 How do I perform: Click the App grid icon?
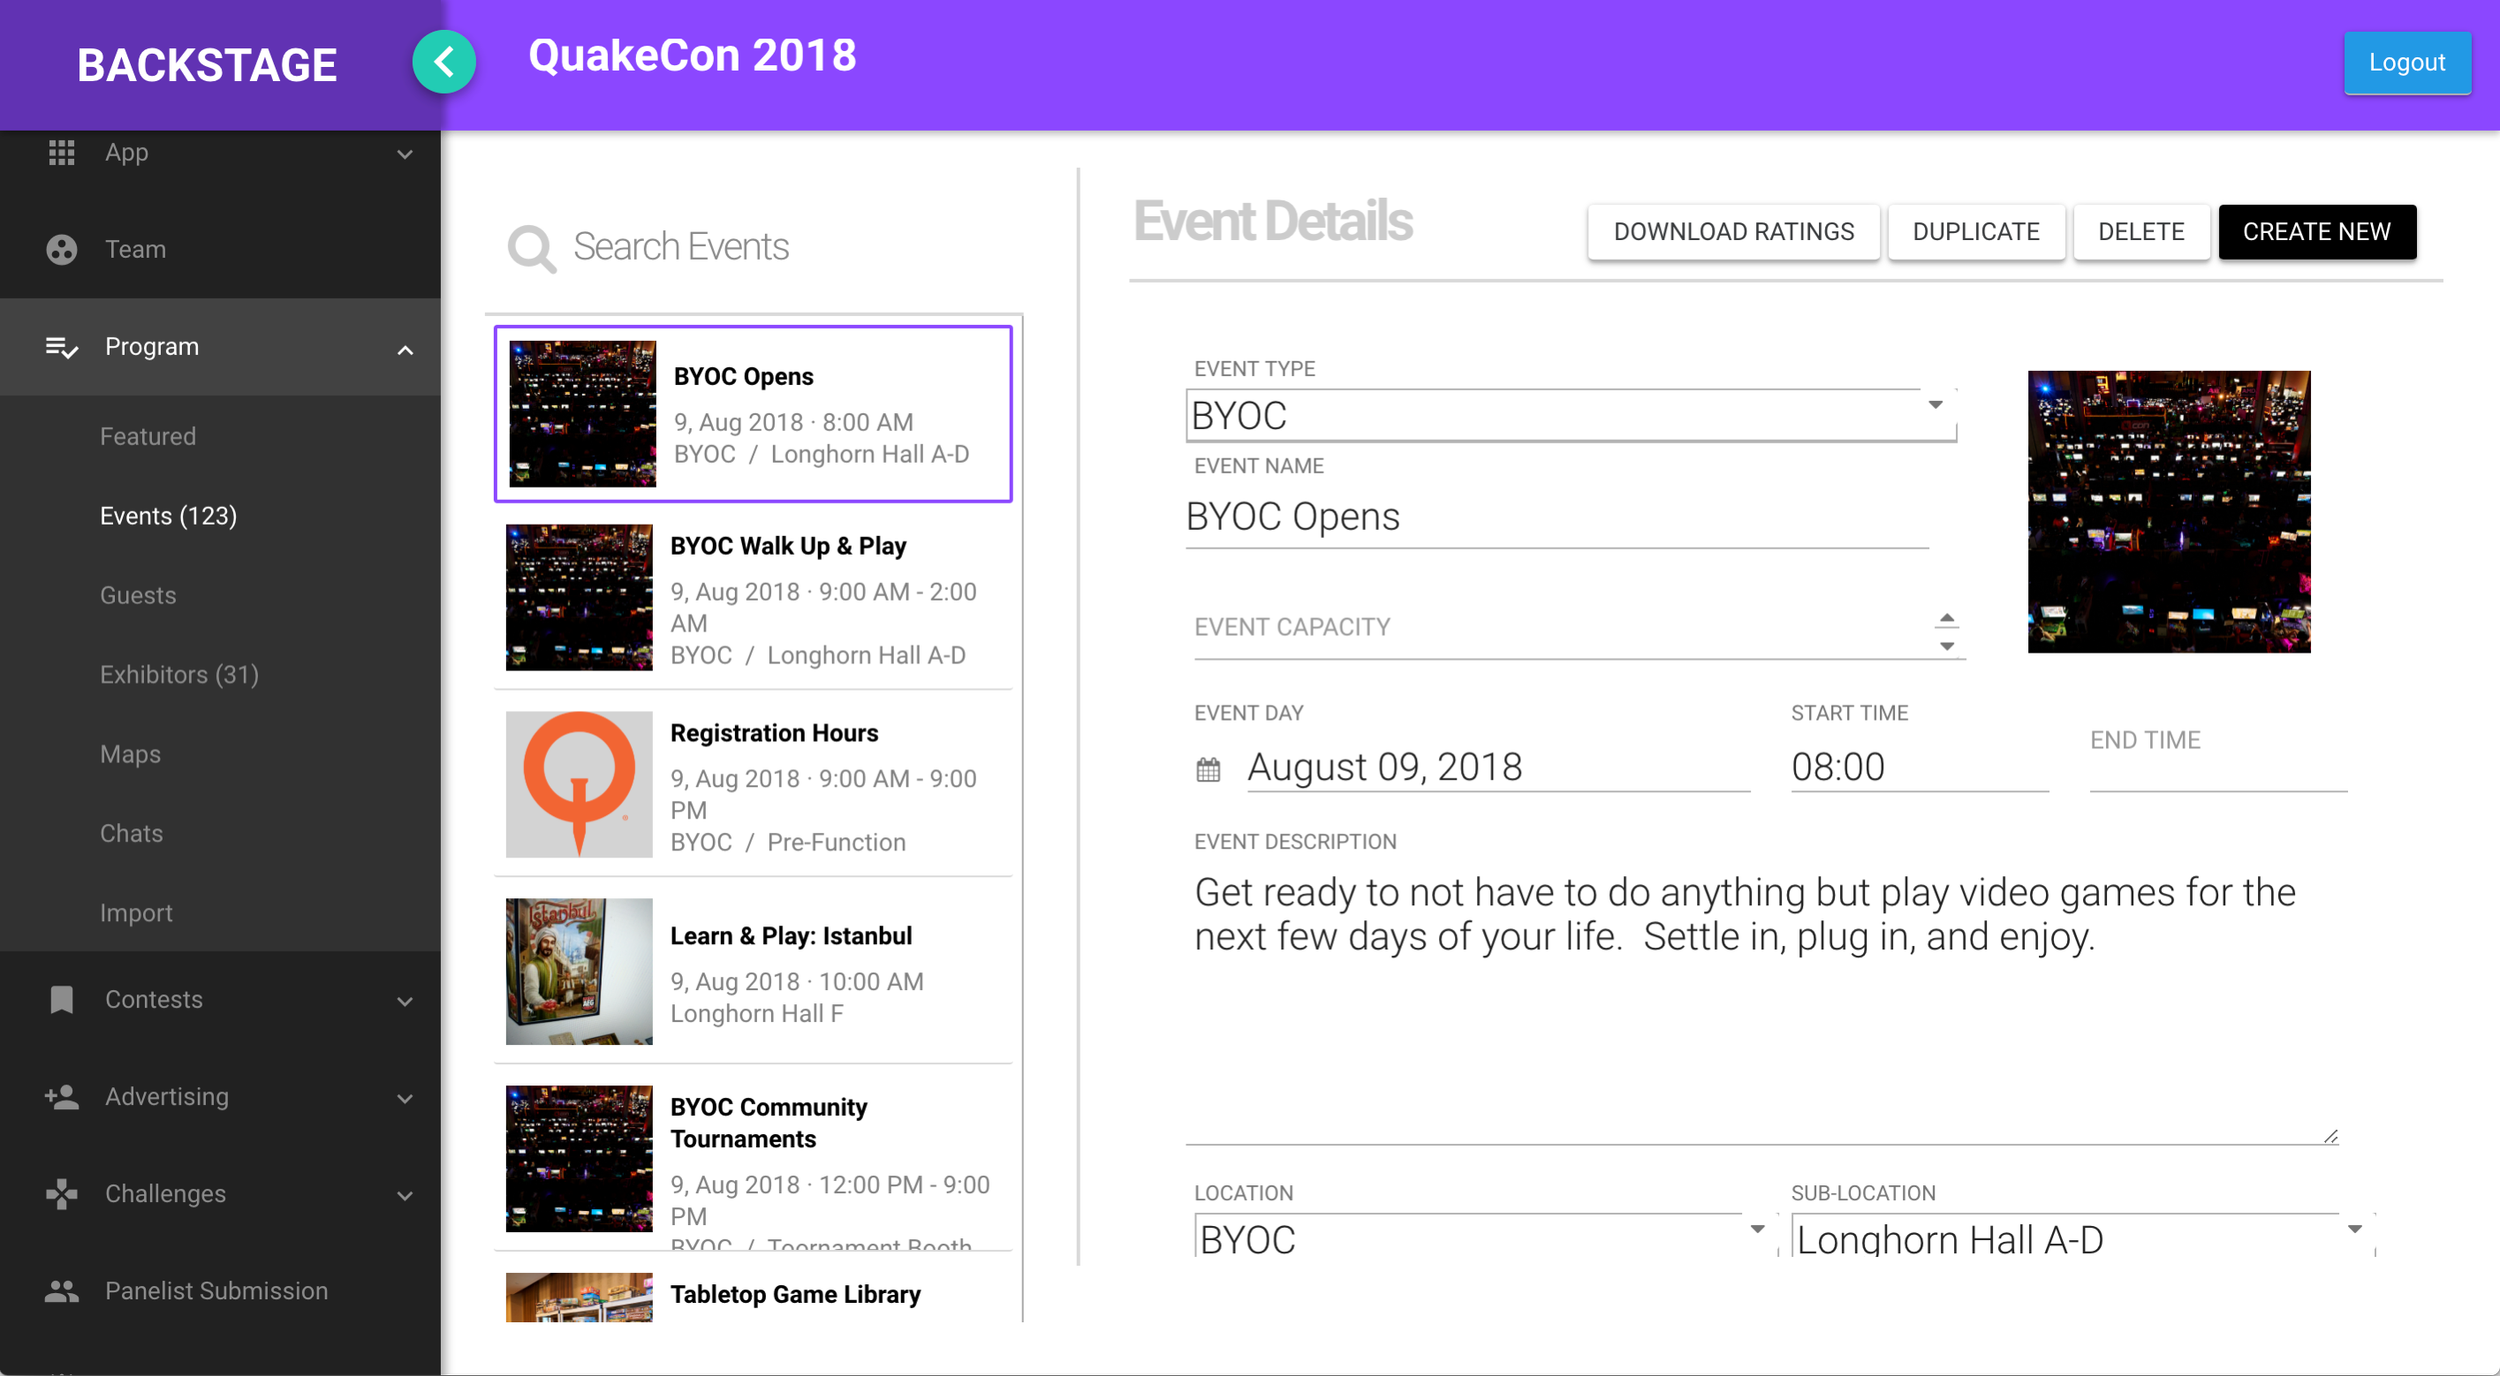tap(62, 152)
